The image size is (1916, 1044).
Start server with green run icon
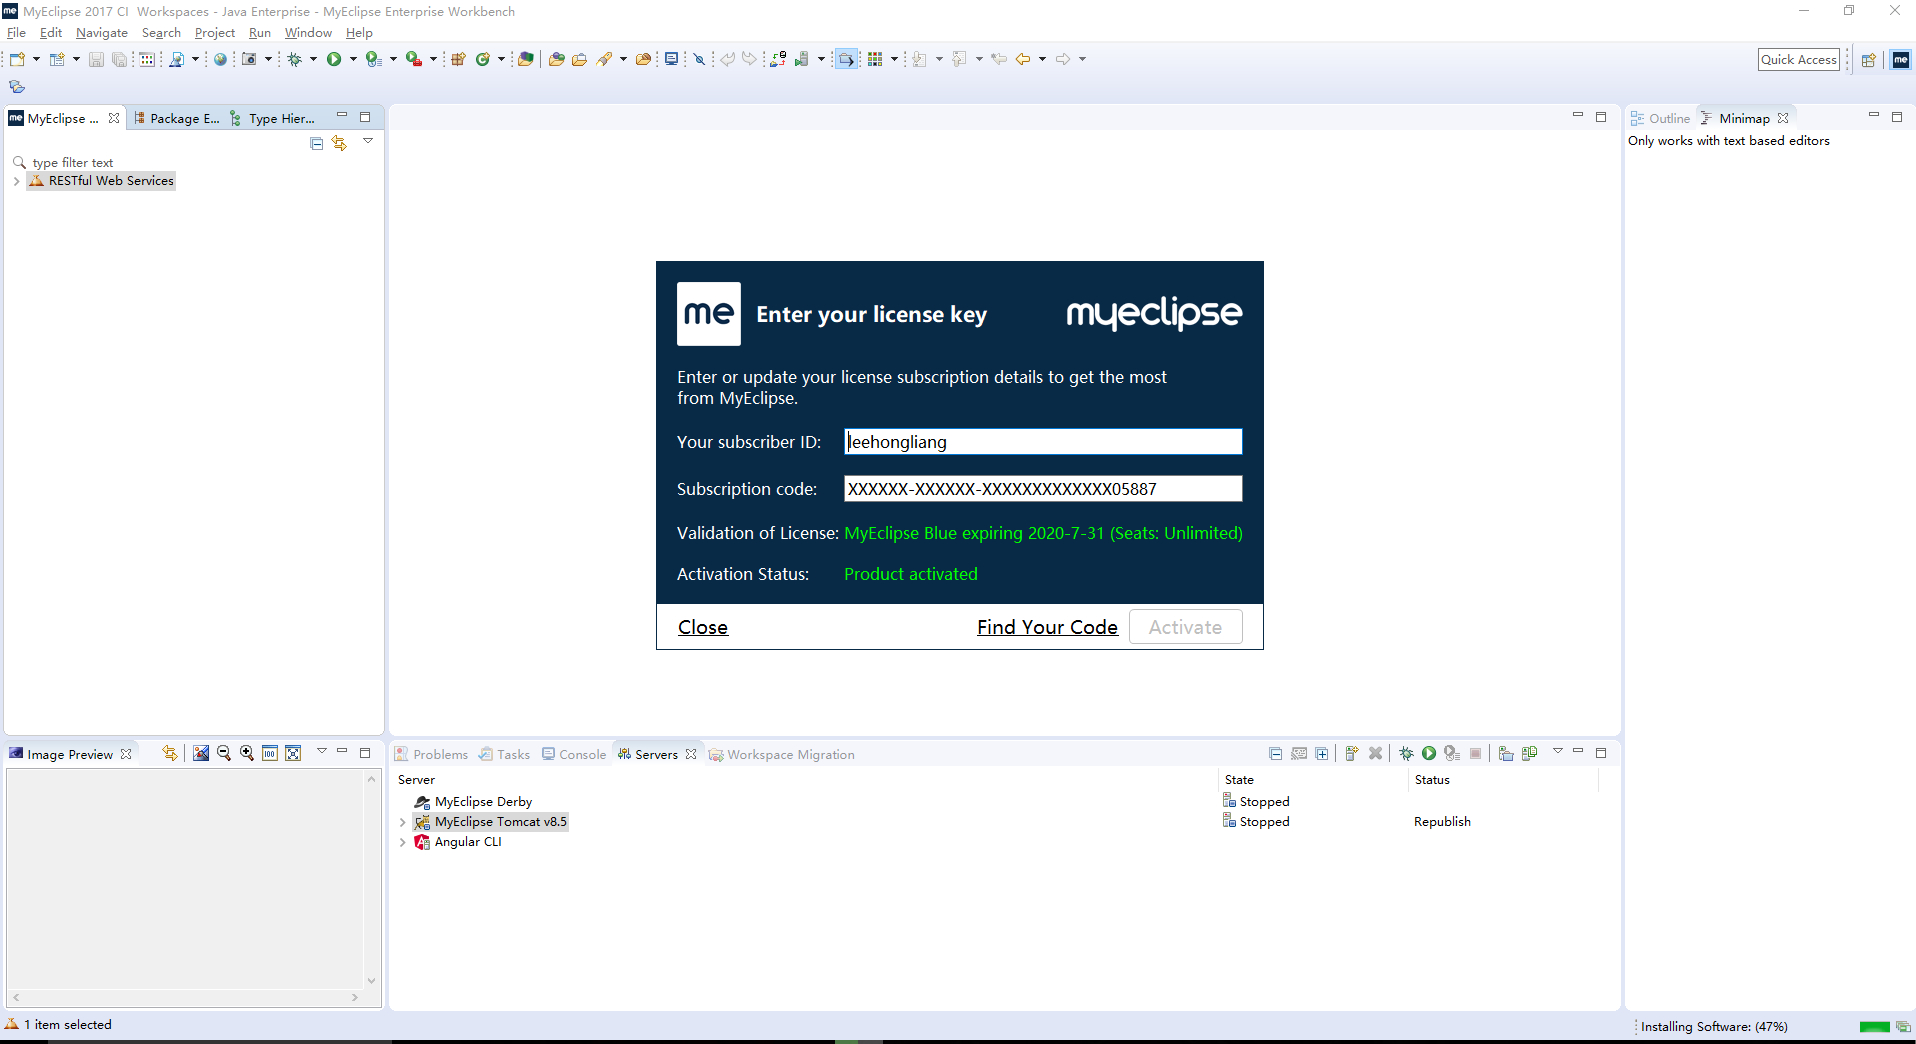(1429, 754)
